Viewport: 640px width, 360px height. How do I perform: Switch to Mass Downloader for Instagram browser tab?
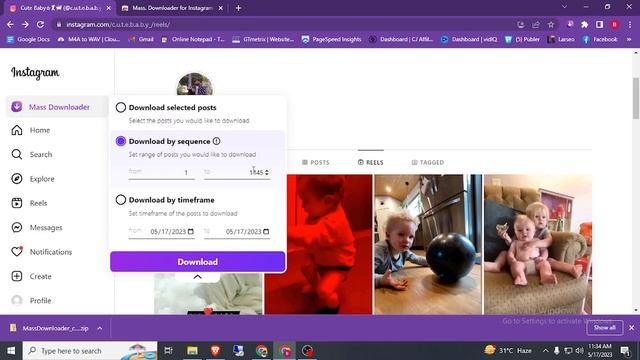click(x=173, y=8)
